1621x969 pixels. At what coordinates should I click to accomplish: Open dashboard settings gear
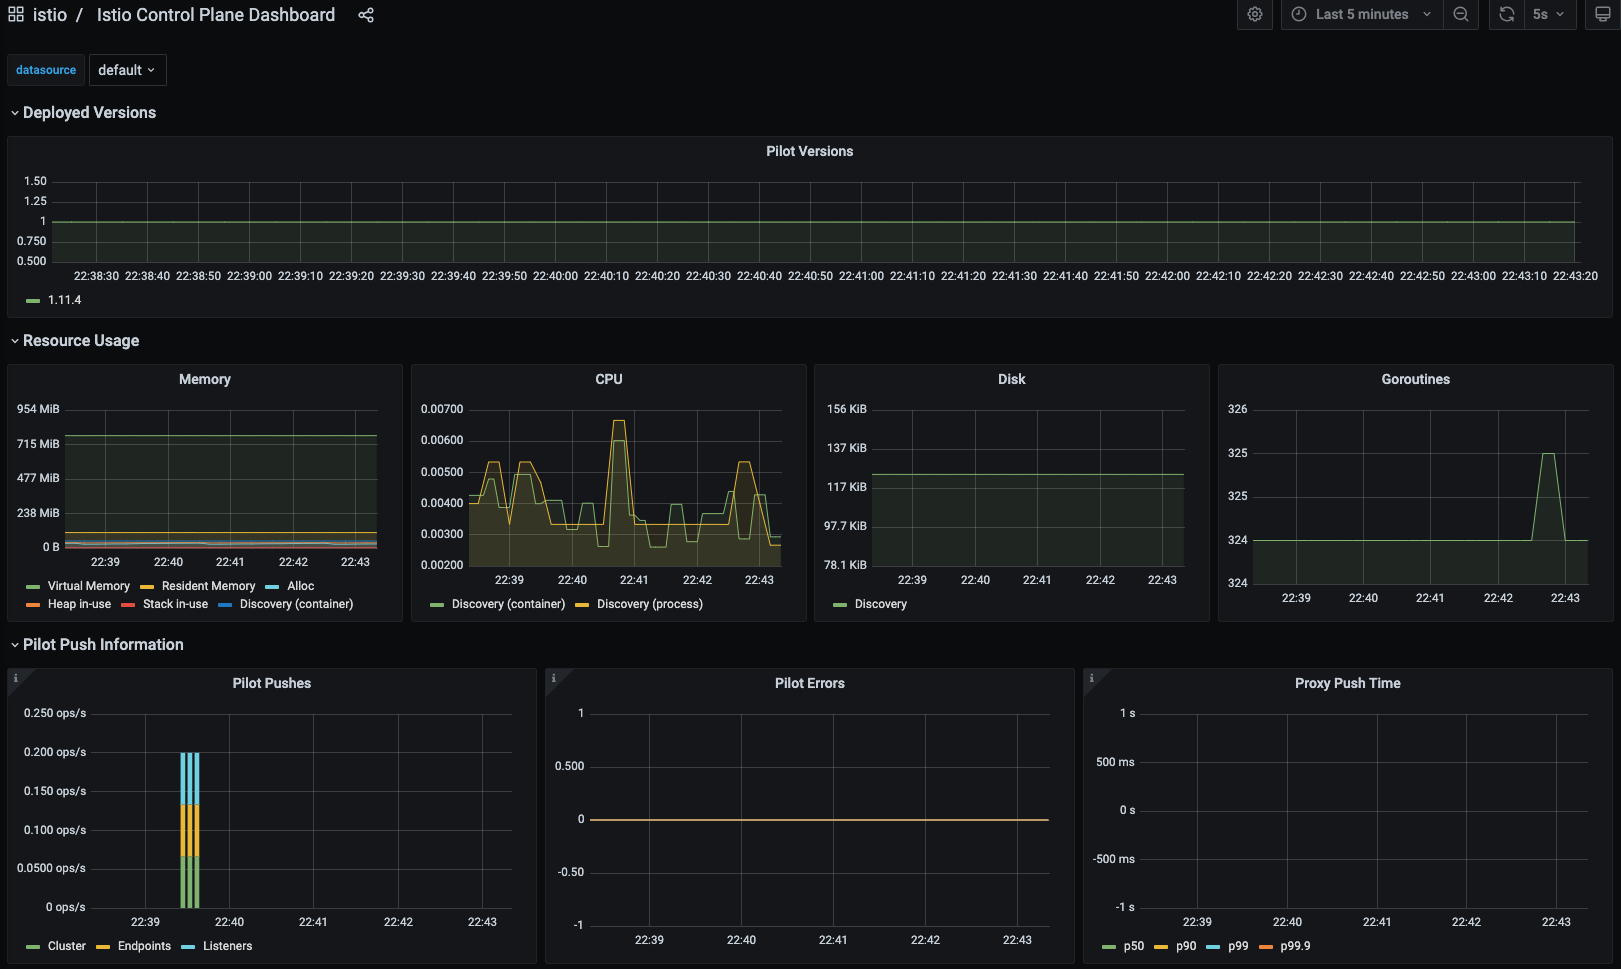(1255, 14)
